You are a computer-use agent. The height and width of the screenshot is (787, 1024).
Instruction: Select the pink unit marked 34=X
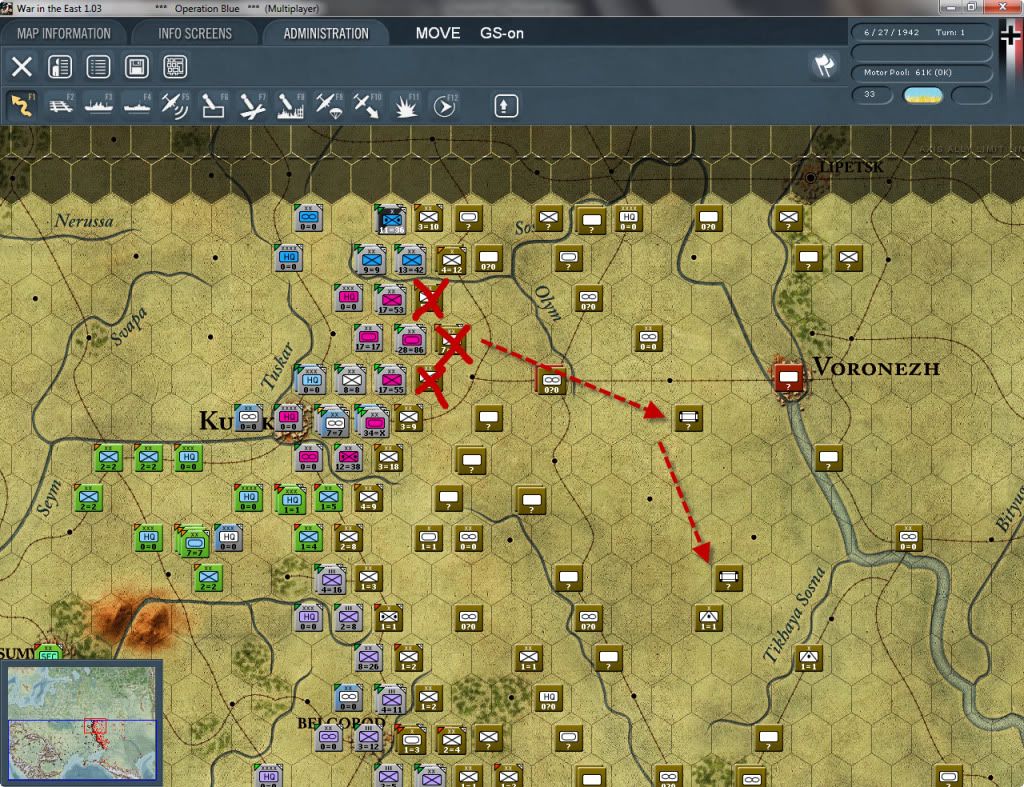374,421
